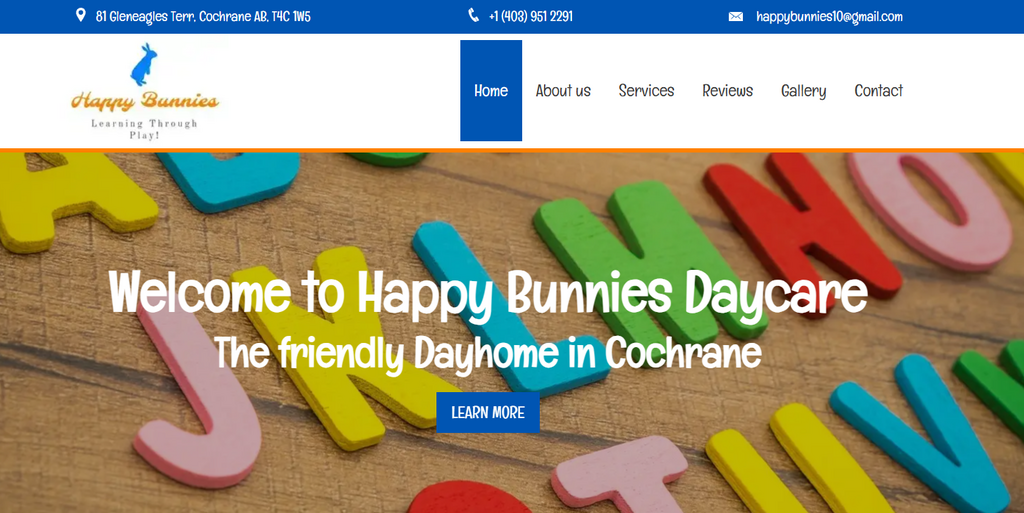The height and width of the screenshot is (513, 1024).
Task: Open the About us page
Action: click(x=563, y=91)
